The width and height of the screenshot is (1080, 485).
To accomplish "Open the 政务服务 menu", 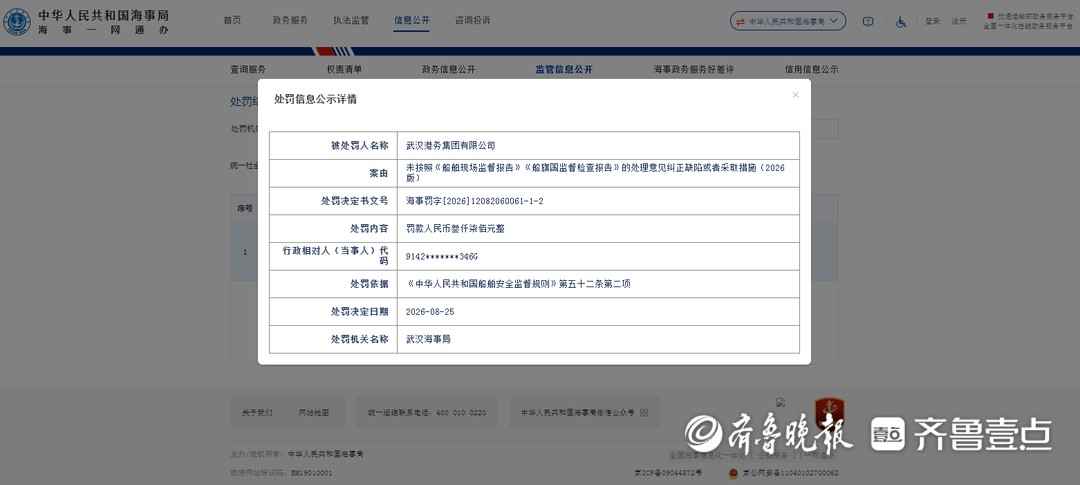I will coord(290,21).
